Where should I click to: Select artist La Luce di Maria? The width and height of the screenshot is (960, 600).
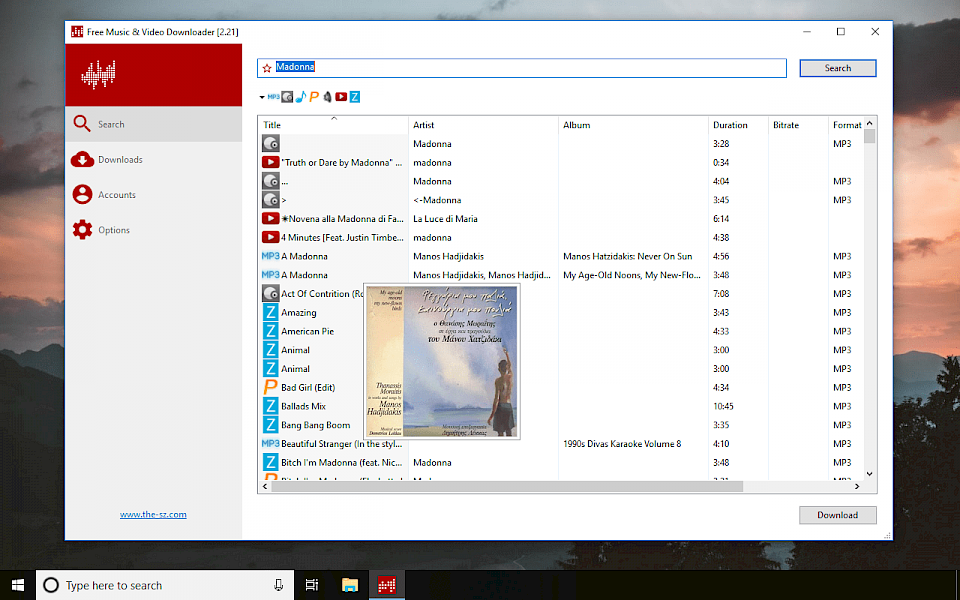[445, 219]
